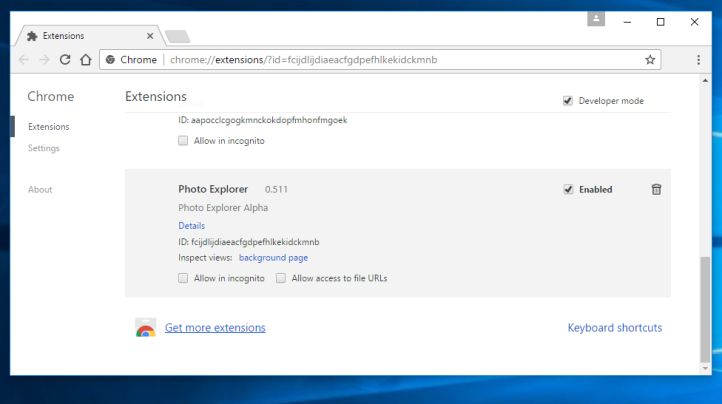722x404 pixels.
Task: Check Allow access to file URLs
Action: pos(280,278)
